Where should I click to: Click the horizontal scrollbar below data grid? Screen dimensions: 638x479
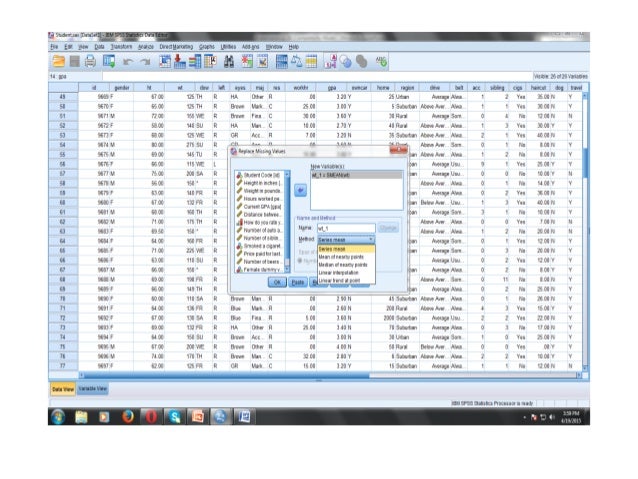pyautogui.click(x=330, y=375)
